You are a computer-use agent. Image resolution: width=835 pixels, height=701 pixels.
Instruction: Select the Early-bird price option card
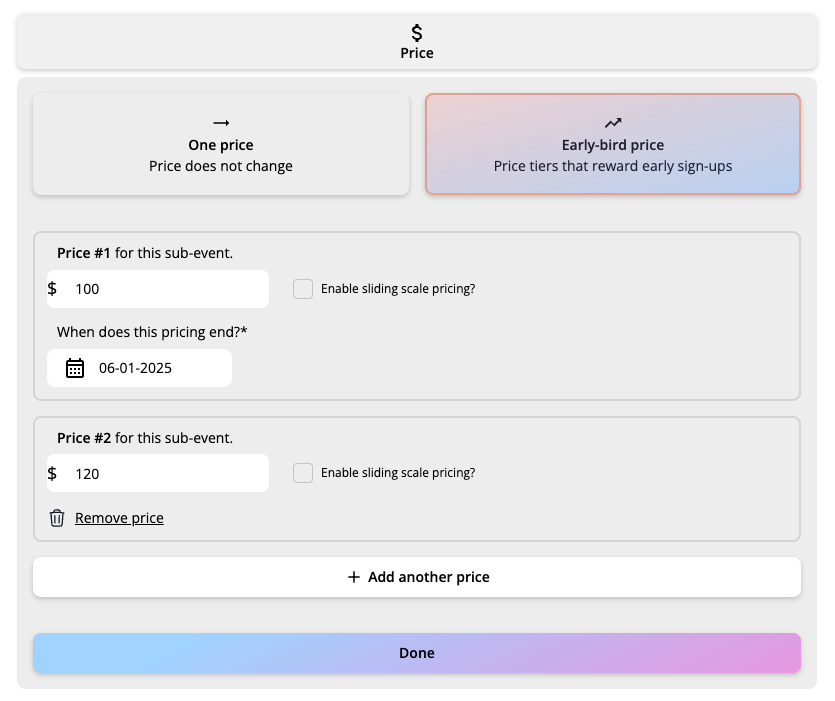613,144
